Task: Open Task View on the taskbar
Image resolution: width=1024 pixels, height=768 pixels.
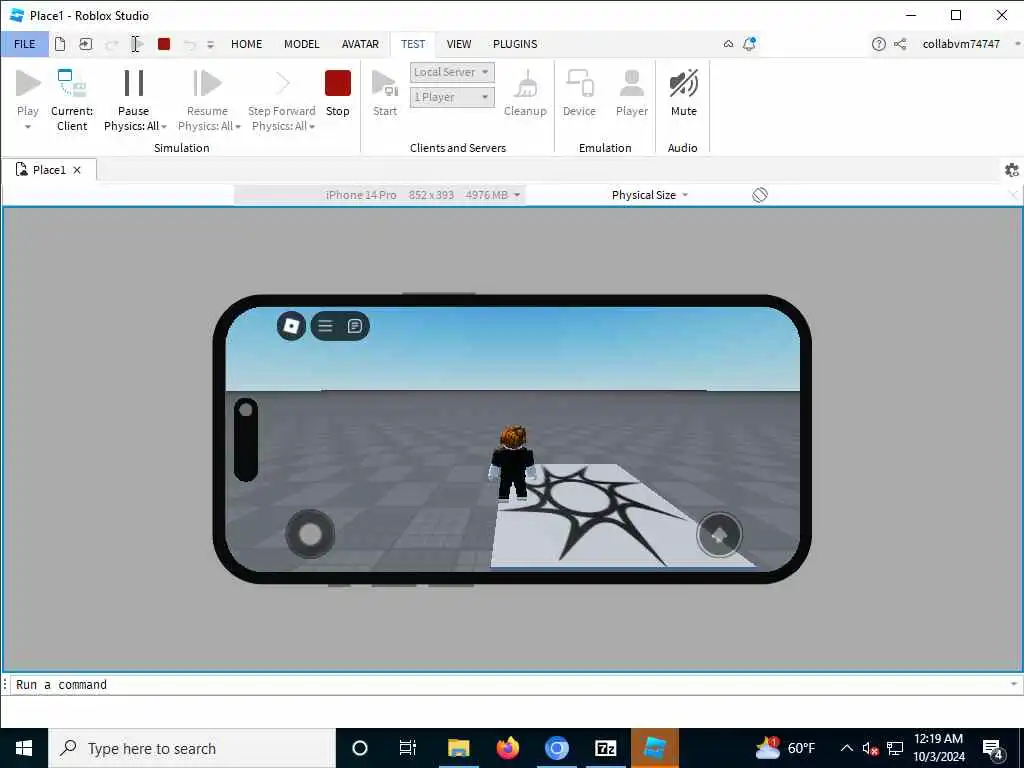Action: point(408,748)
